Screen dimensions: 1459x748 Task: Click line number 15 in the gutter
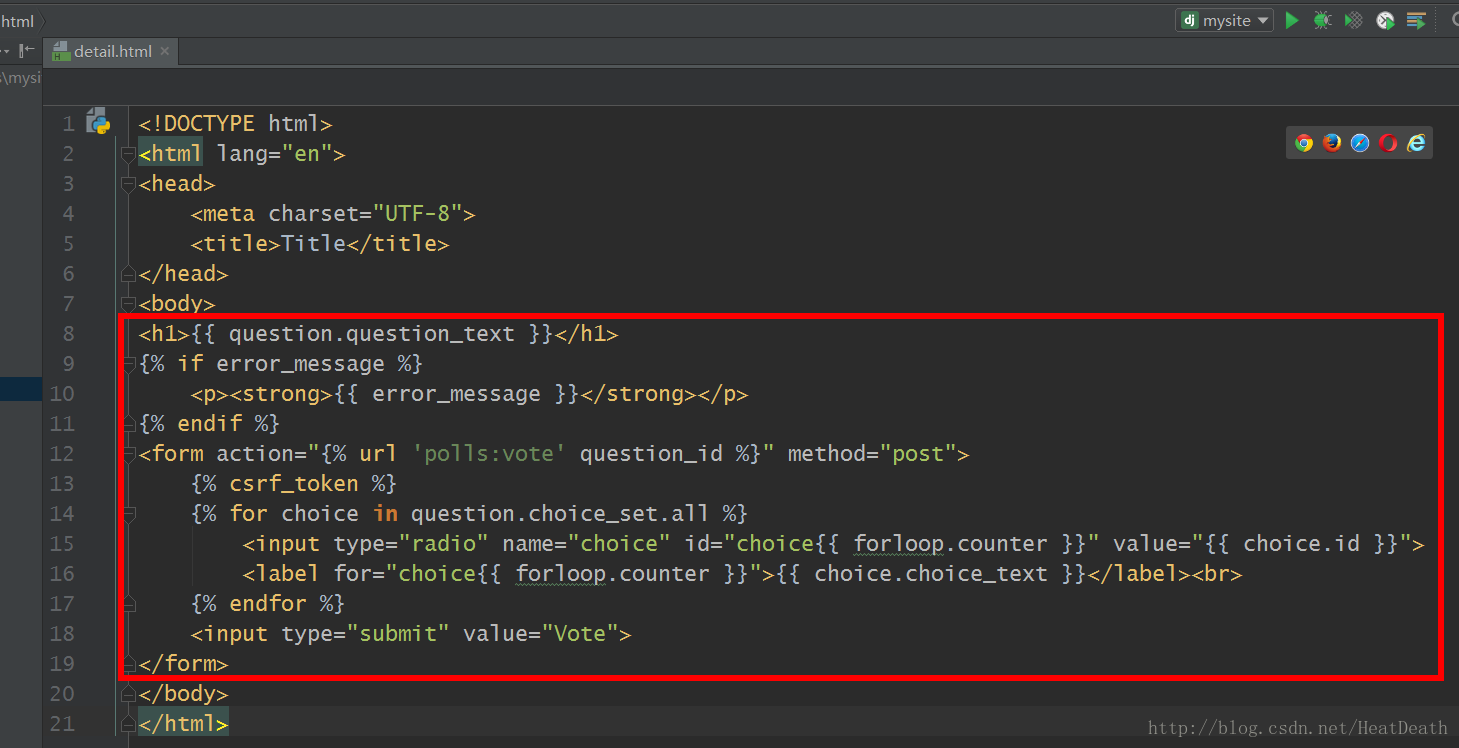[62, 544]
